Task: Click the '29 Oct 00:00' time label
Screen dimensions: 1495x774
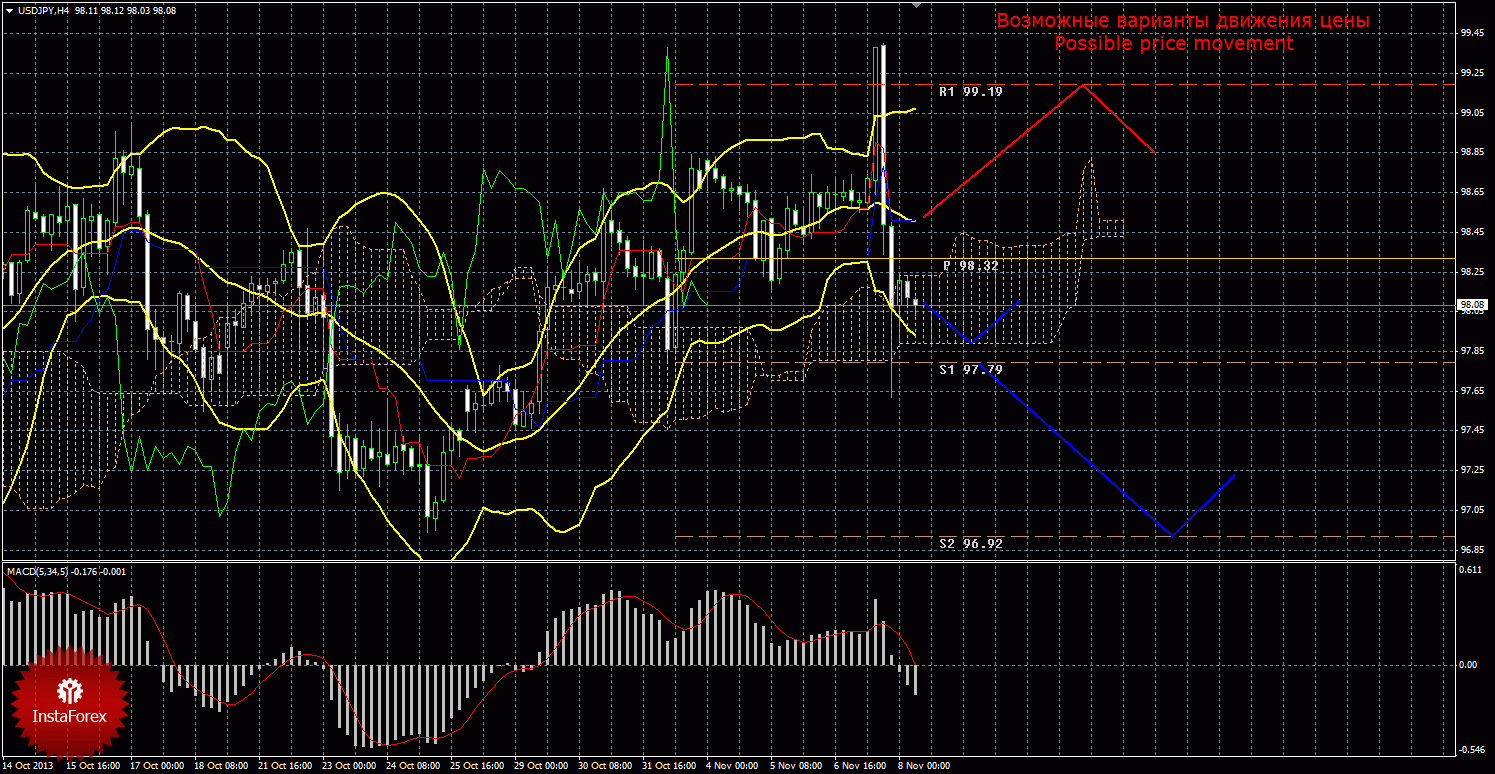Action: (x=542, y=767)
